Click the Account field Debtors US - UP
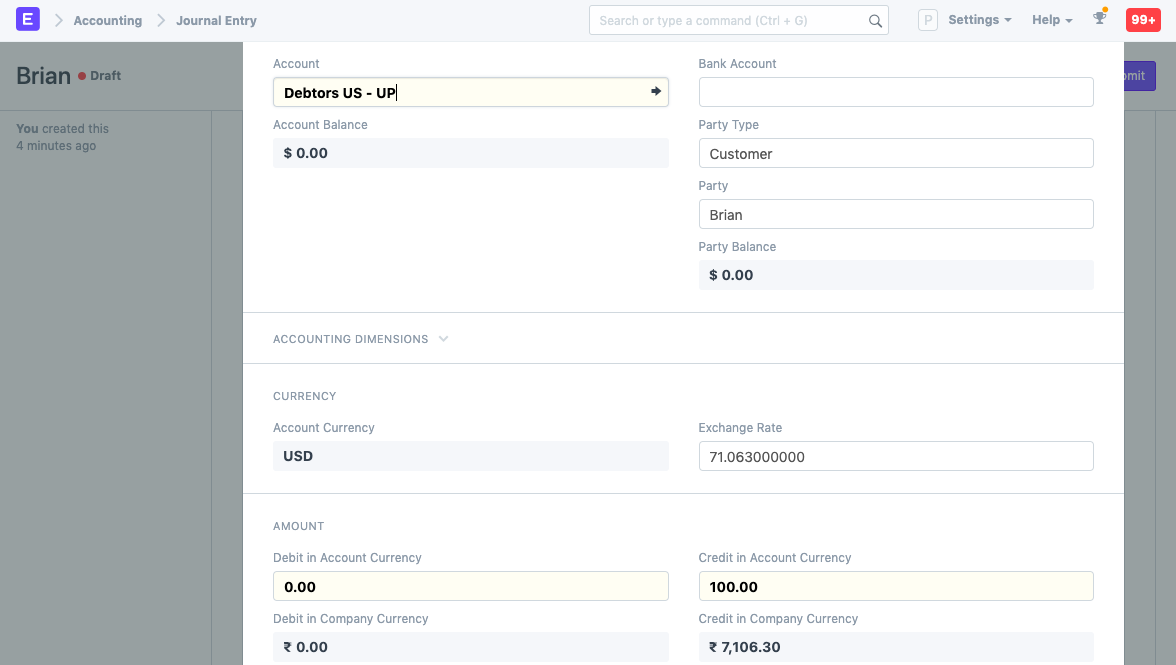The width and height of the screenshot is (1176, 665). (x=460, y=93)
